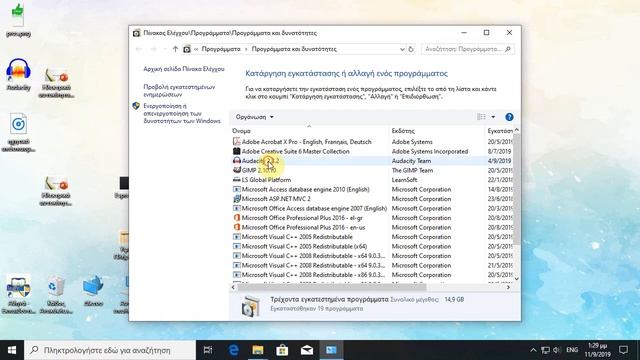Click Office el-gr row's orange icon
The image size is (640, 360).
(236, 218)
